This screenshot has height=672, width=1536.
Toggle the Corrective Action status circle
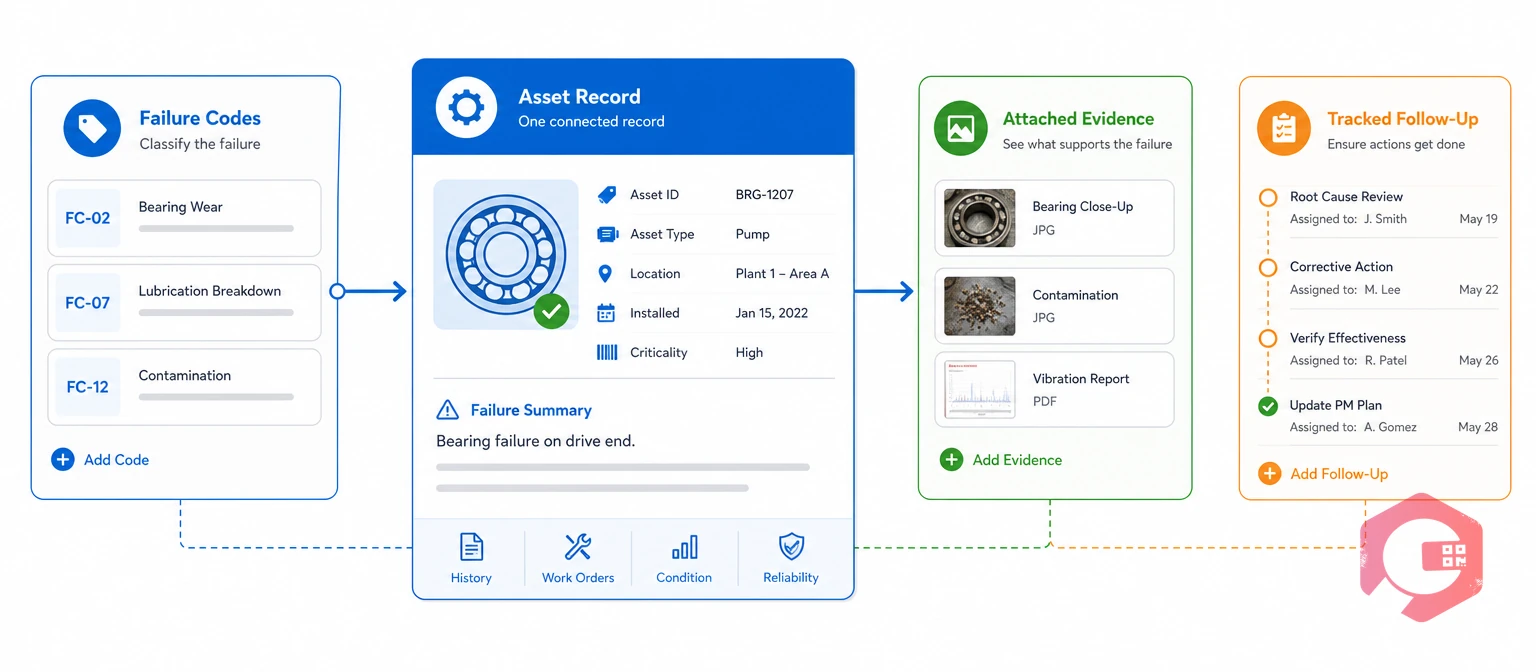pos(1268,268)
